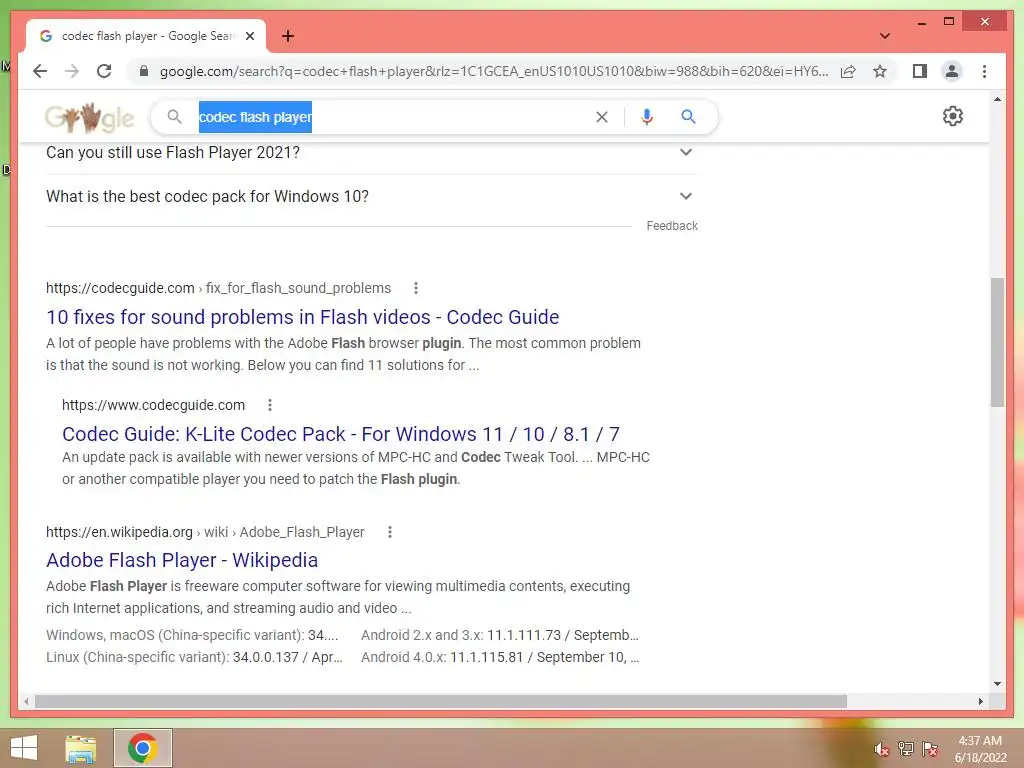Click the browser forward arrow
This screenshot has width=1024, height=768.
click(x=72, y=71)
